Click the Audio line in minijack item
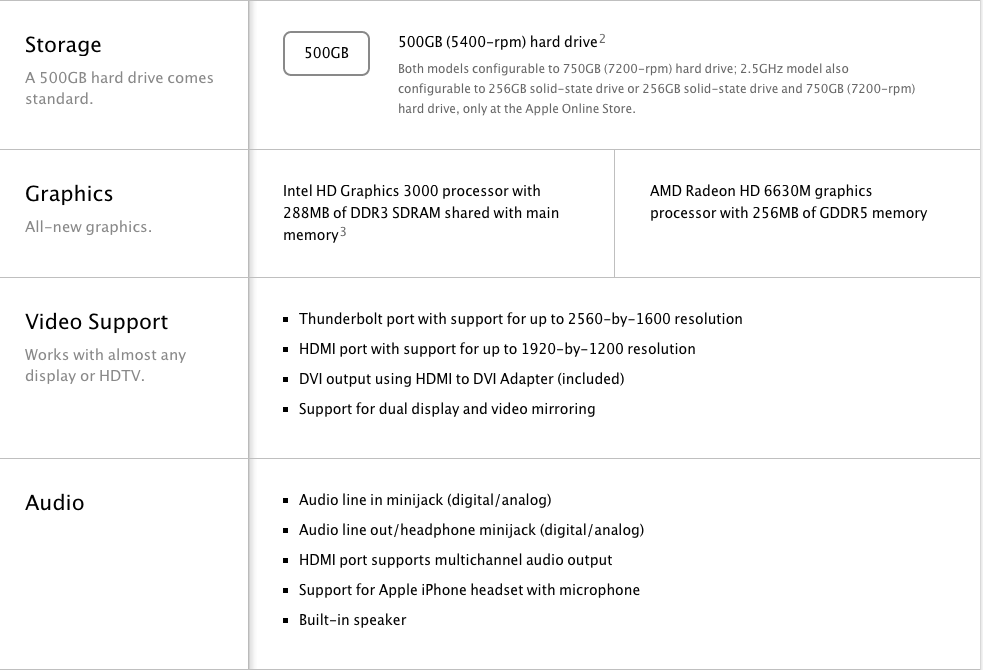983x670 pixels. coord(424,500)
